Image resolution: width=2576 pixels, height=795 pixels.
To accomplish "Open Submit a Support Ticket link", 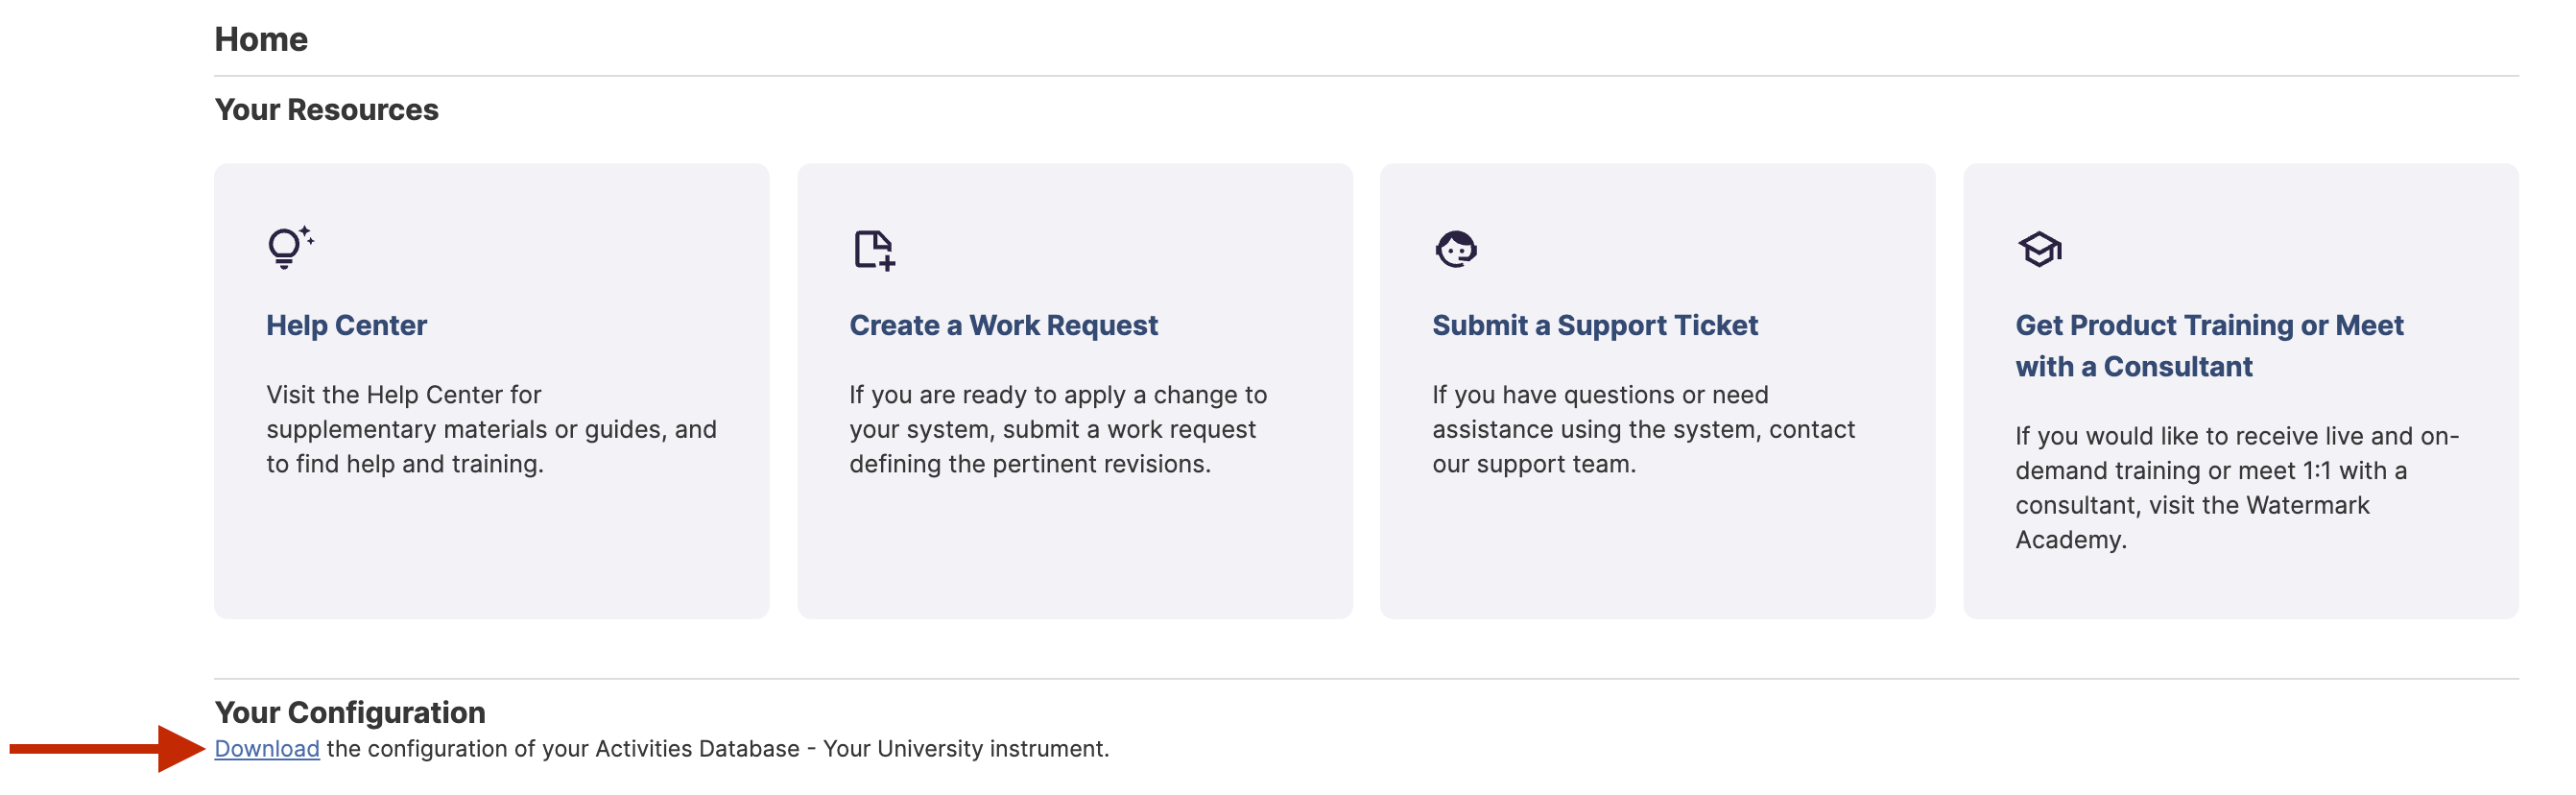I will tap(1594, 325).
